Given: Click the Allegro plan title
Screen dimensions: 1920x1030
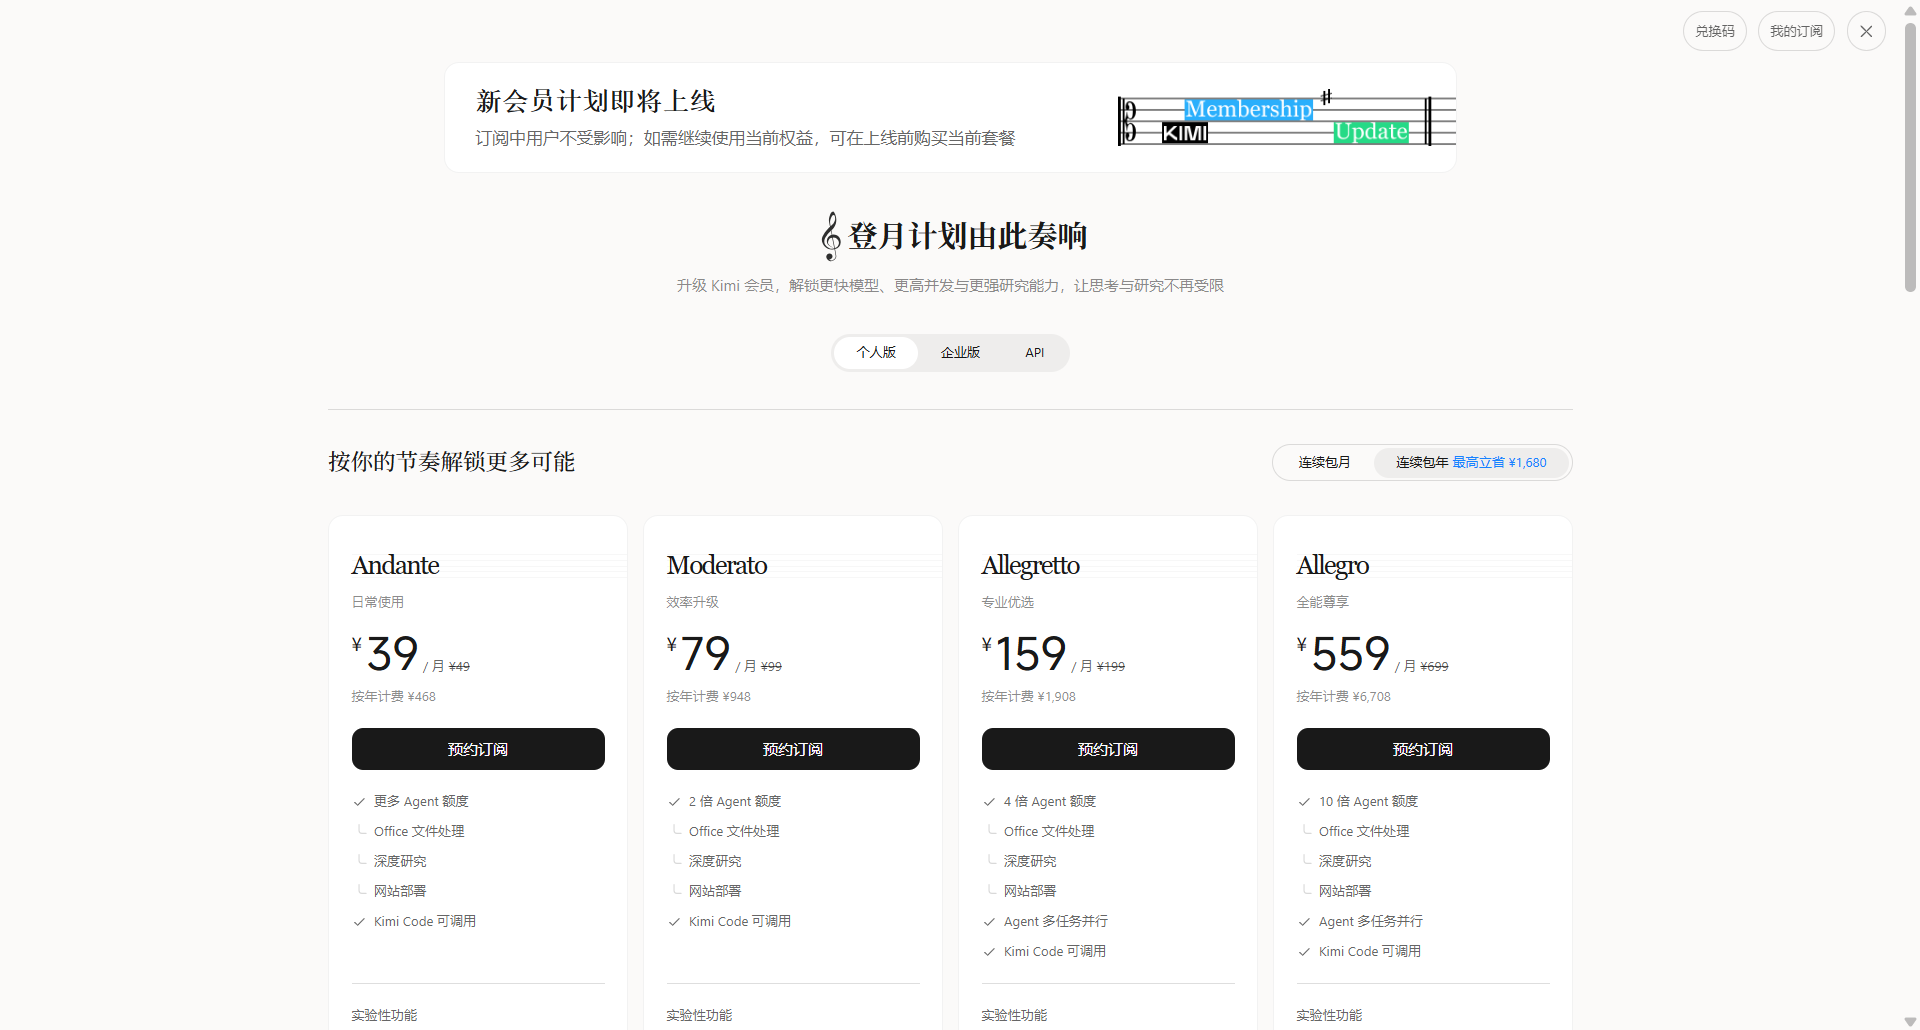Looking at the screenshot, I should point(1333,565).
